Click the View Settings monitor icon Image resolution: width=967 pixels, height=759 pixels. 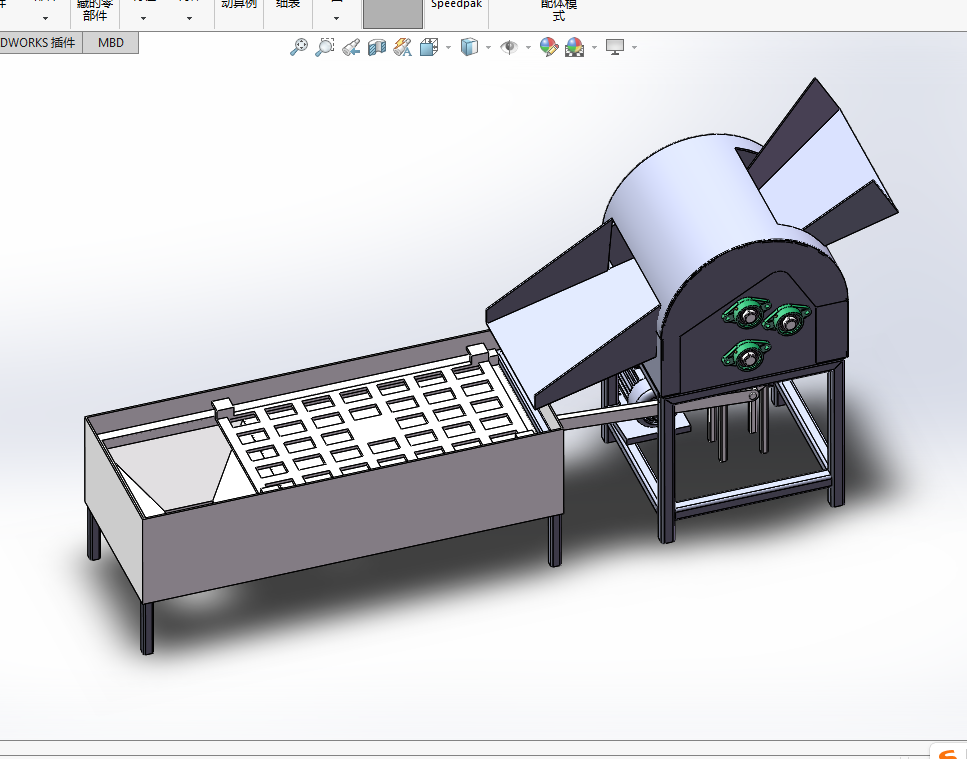click(x=615, y=47)
